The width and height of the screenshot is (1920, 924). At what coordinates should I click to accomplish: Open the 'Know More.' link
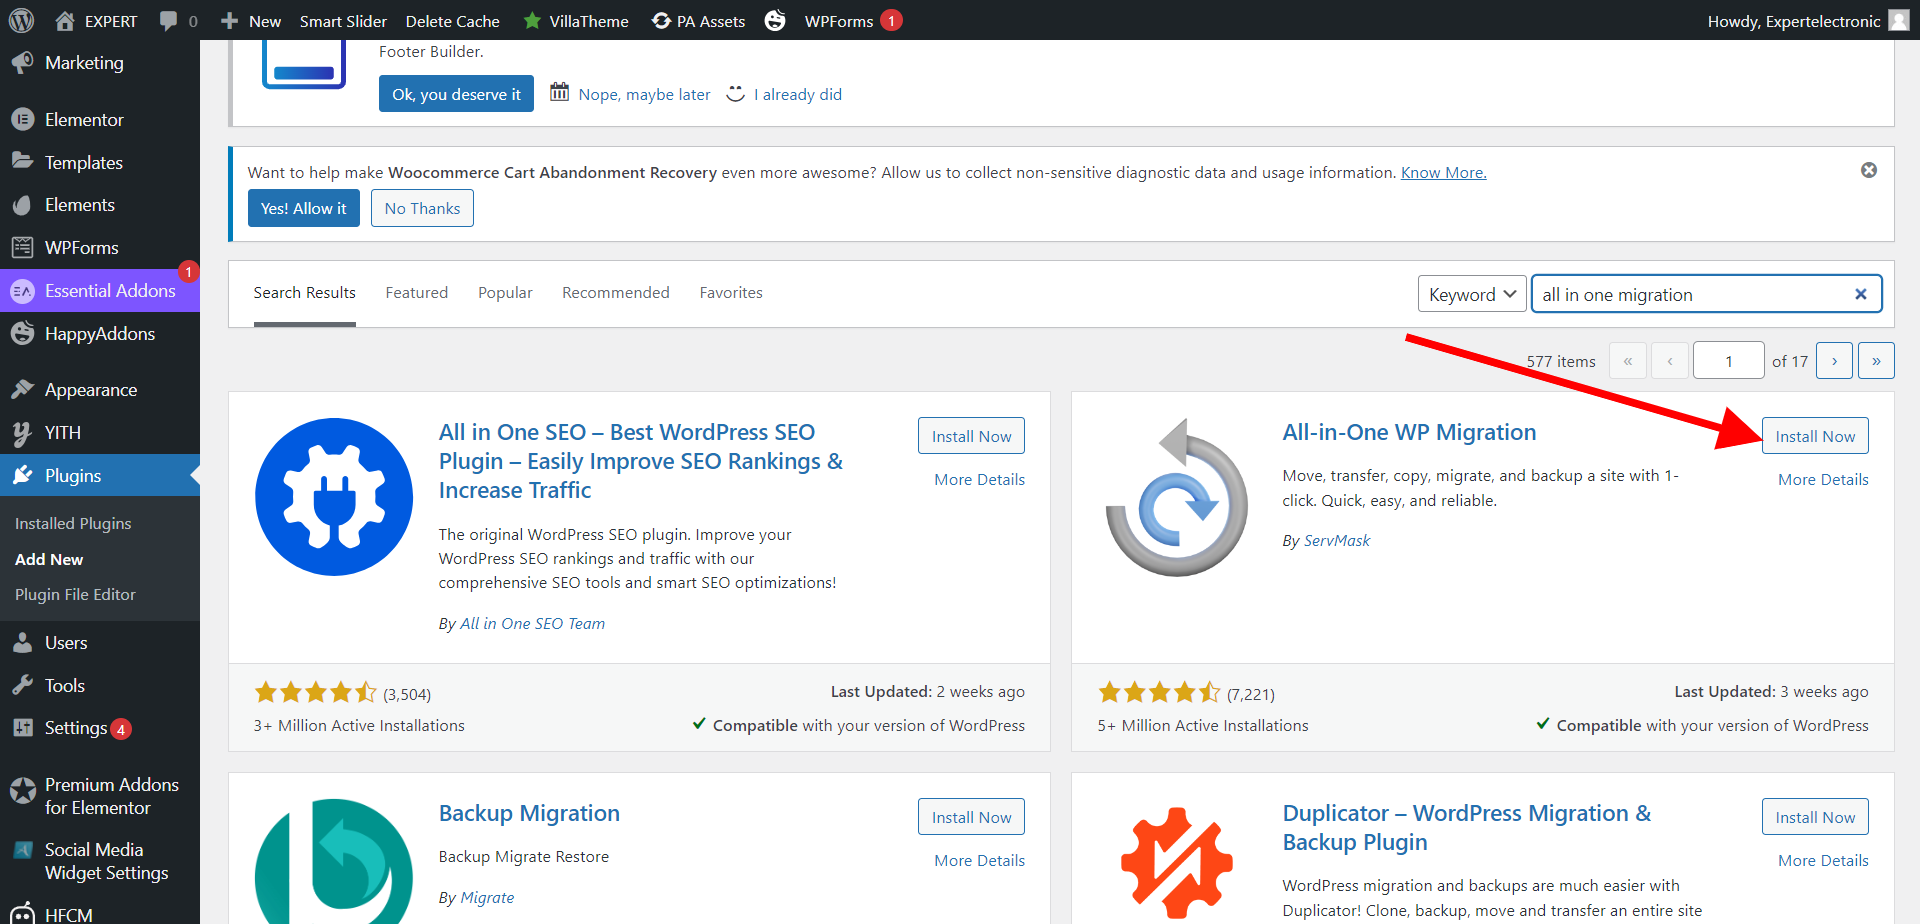1443,173
